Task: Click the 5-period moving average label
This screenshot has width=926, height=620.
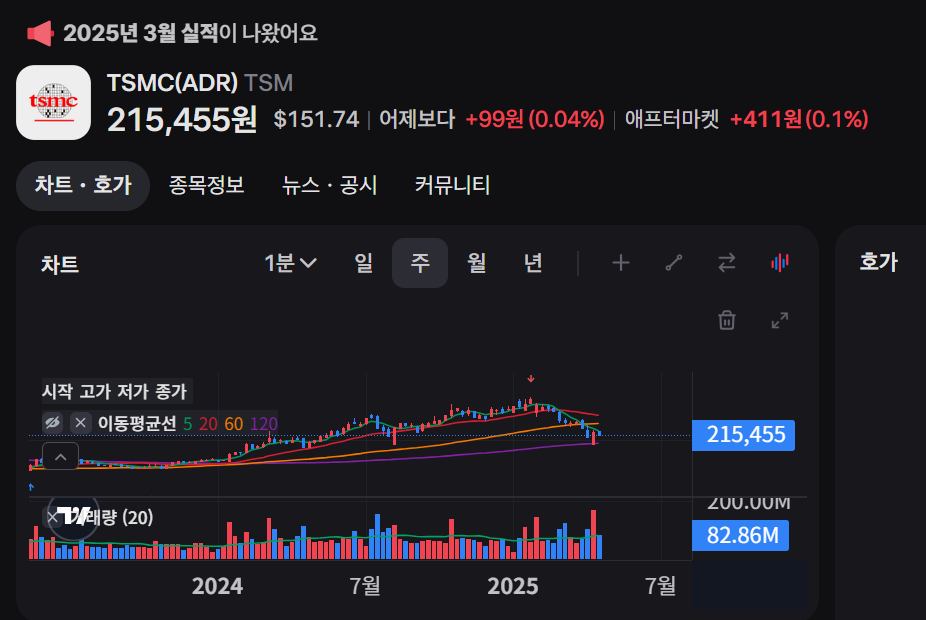Action: pos(188,423)
